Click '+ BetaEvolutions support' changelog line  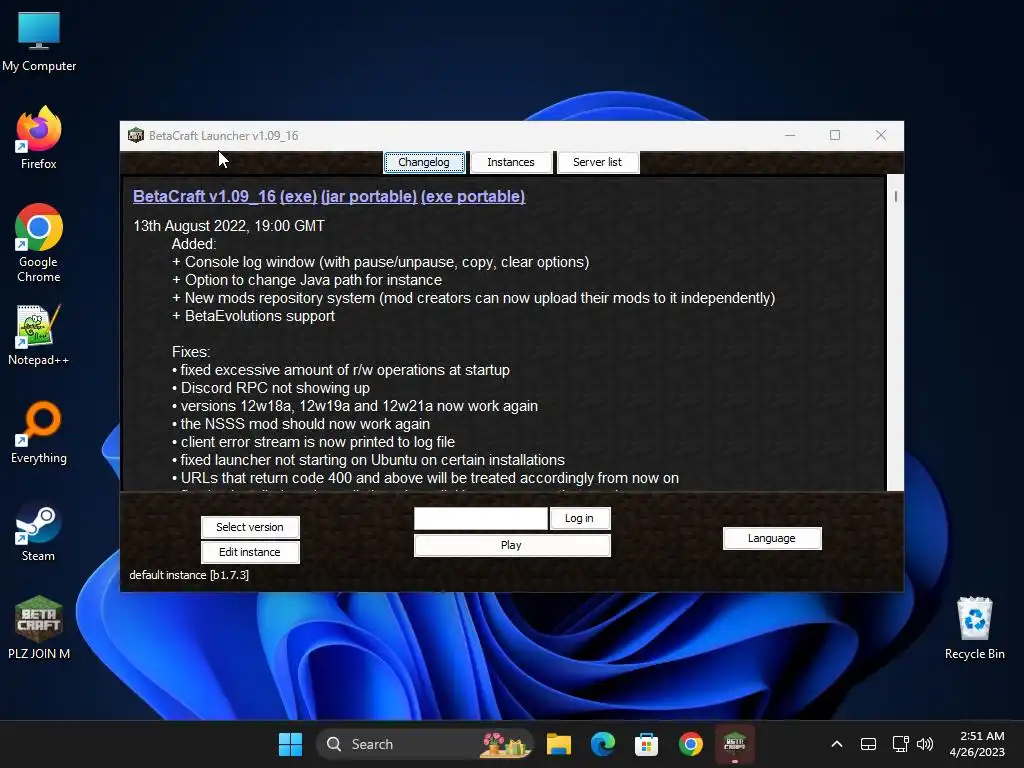point(253,316)
